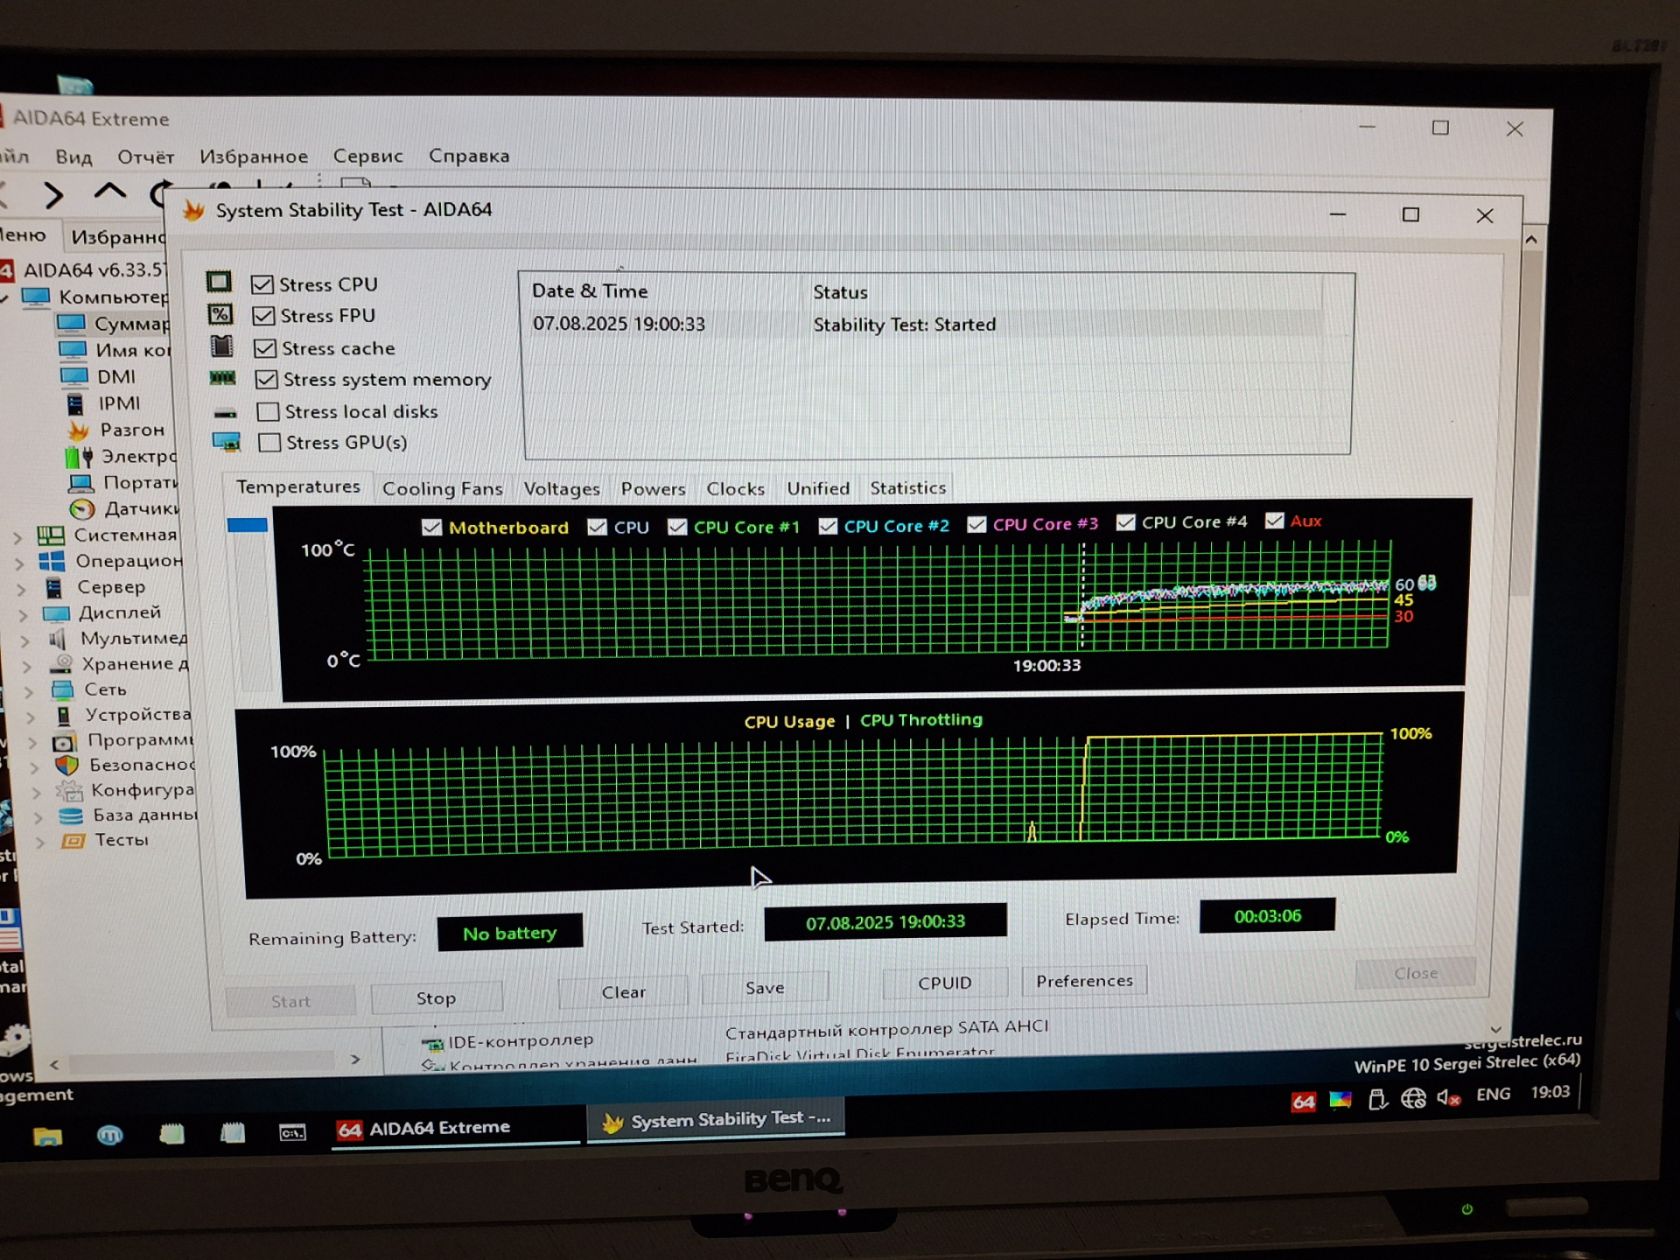Screen dimensions: 1680x1260
Task: Stop the stability test
Action: click(436, 997)
